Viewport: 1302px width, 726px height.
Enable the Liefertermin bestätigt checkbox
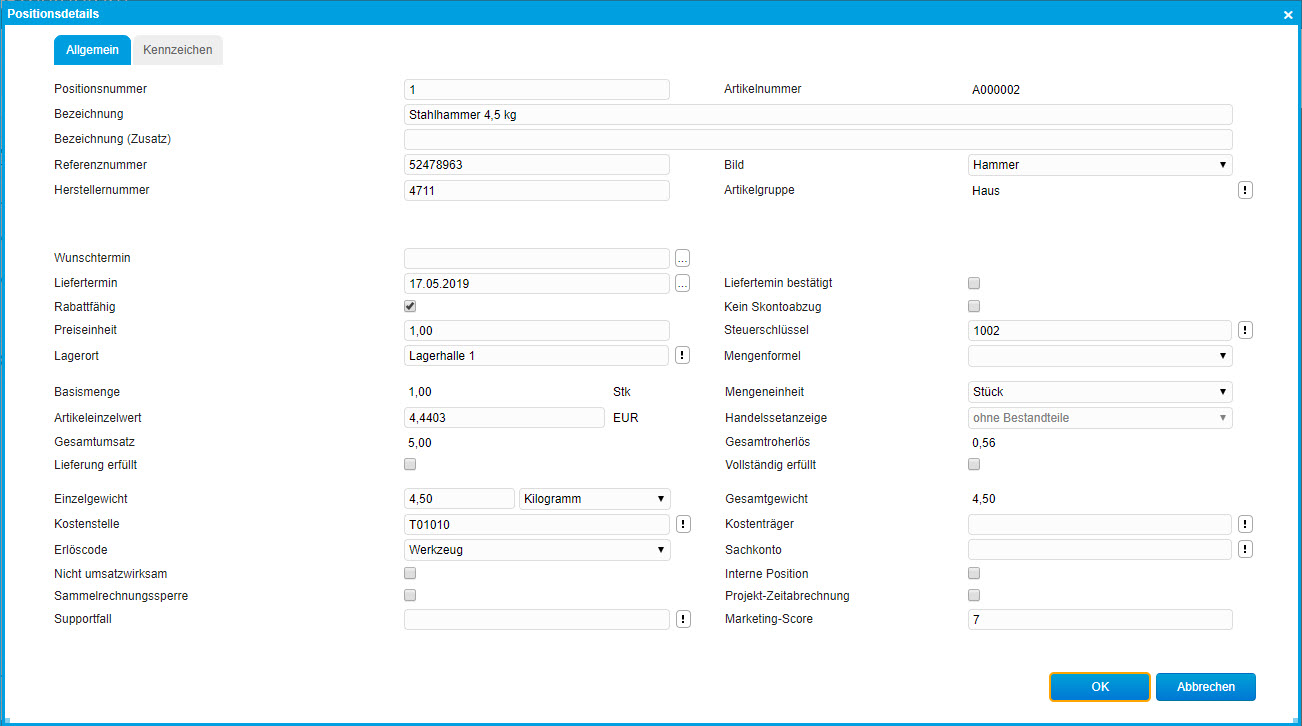[x=974, y=283]
